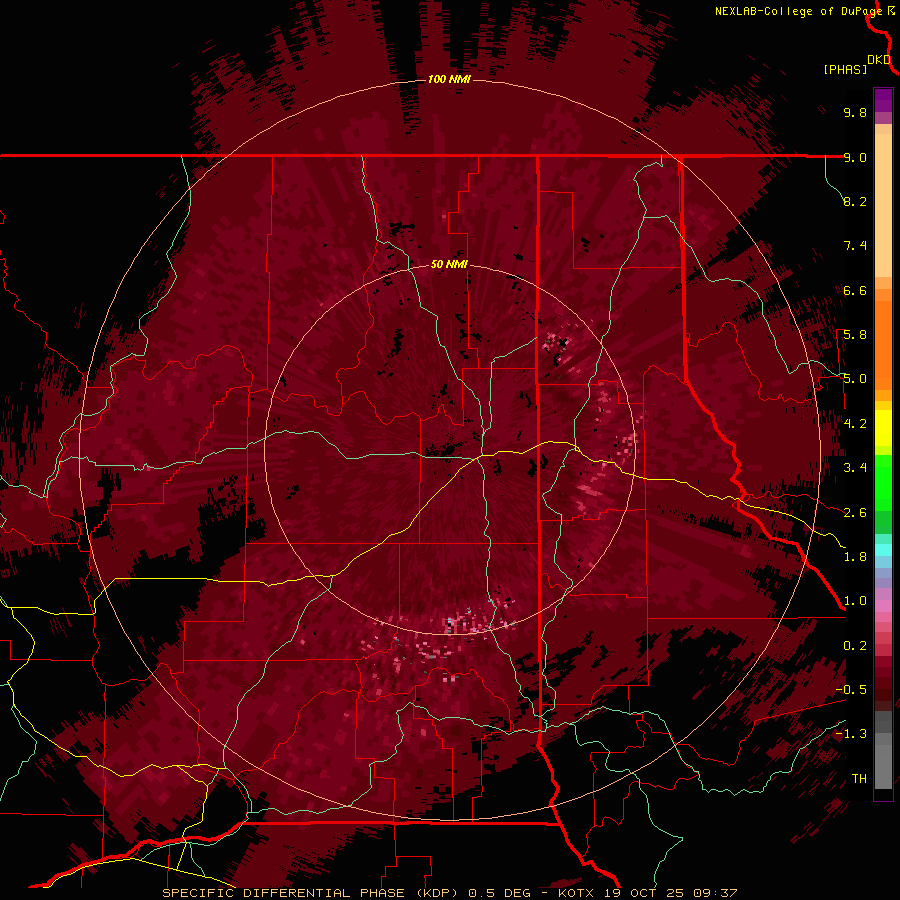
Task: Click the NEXLAB-College of DuPage credit text
Action: click(799, 11)
